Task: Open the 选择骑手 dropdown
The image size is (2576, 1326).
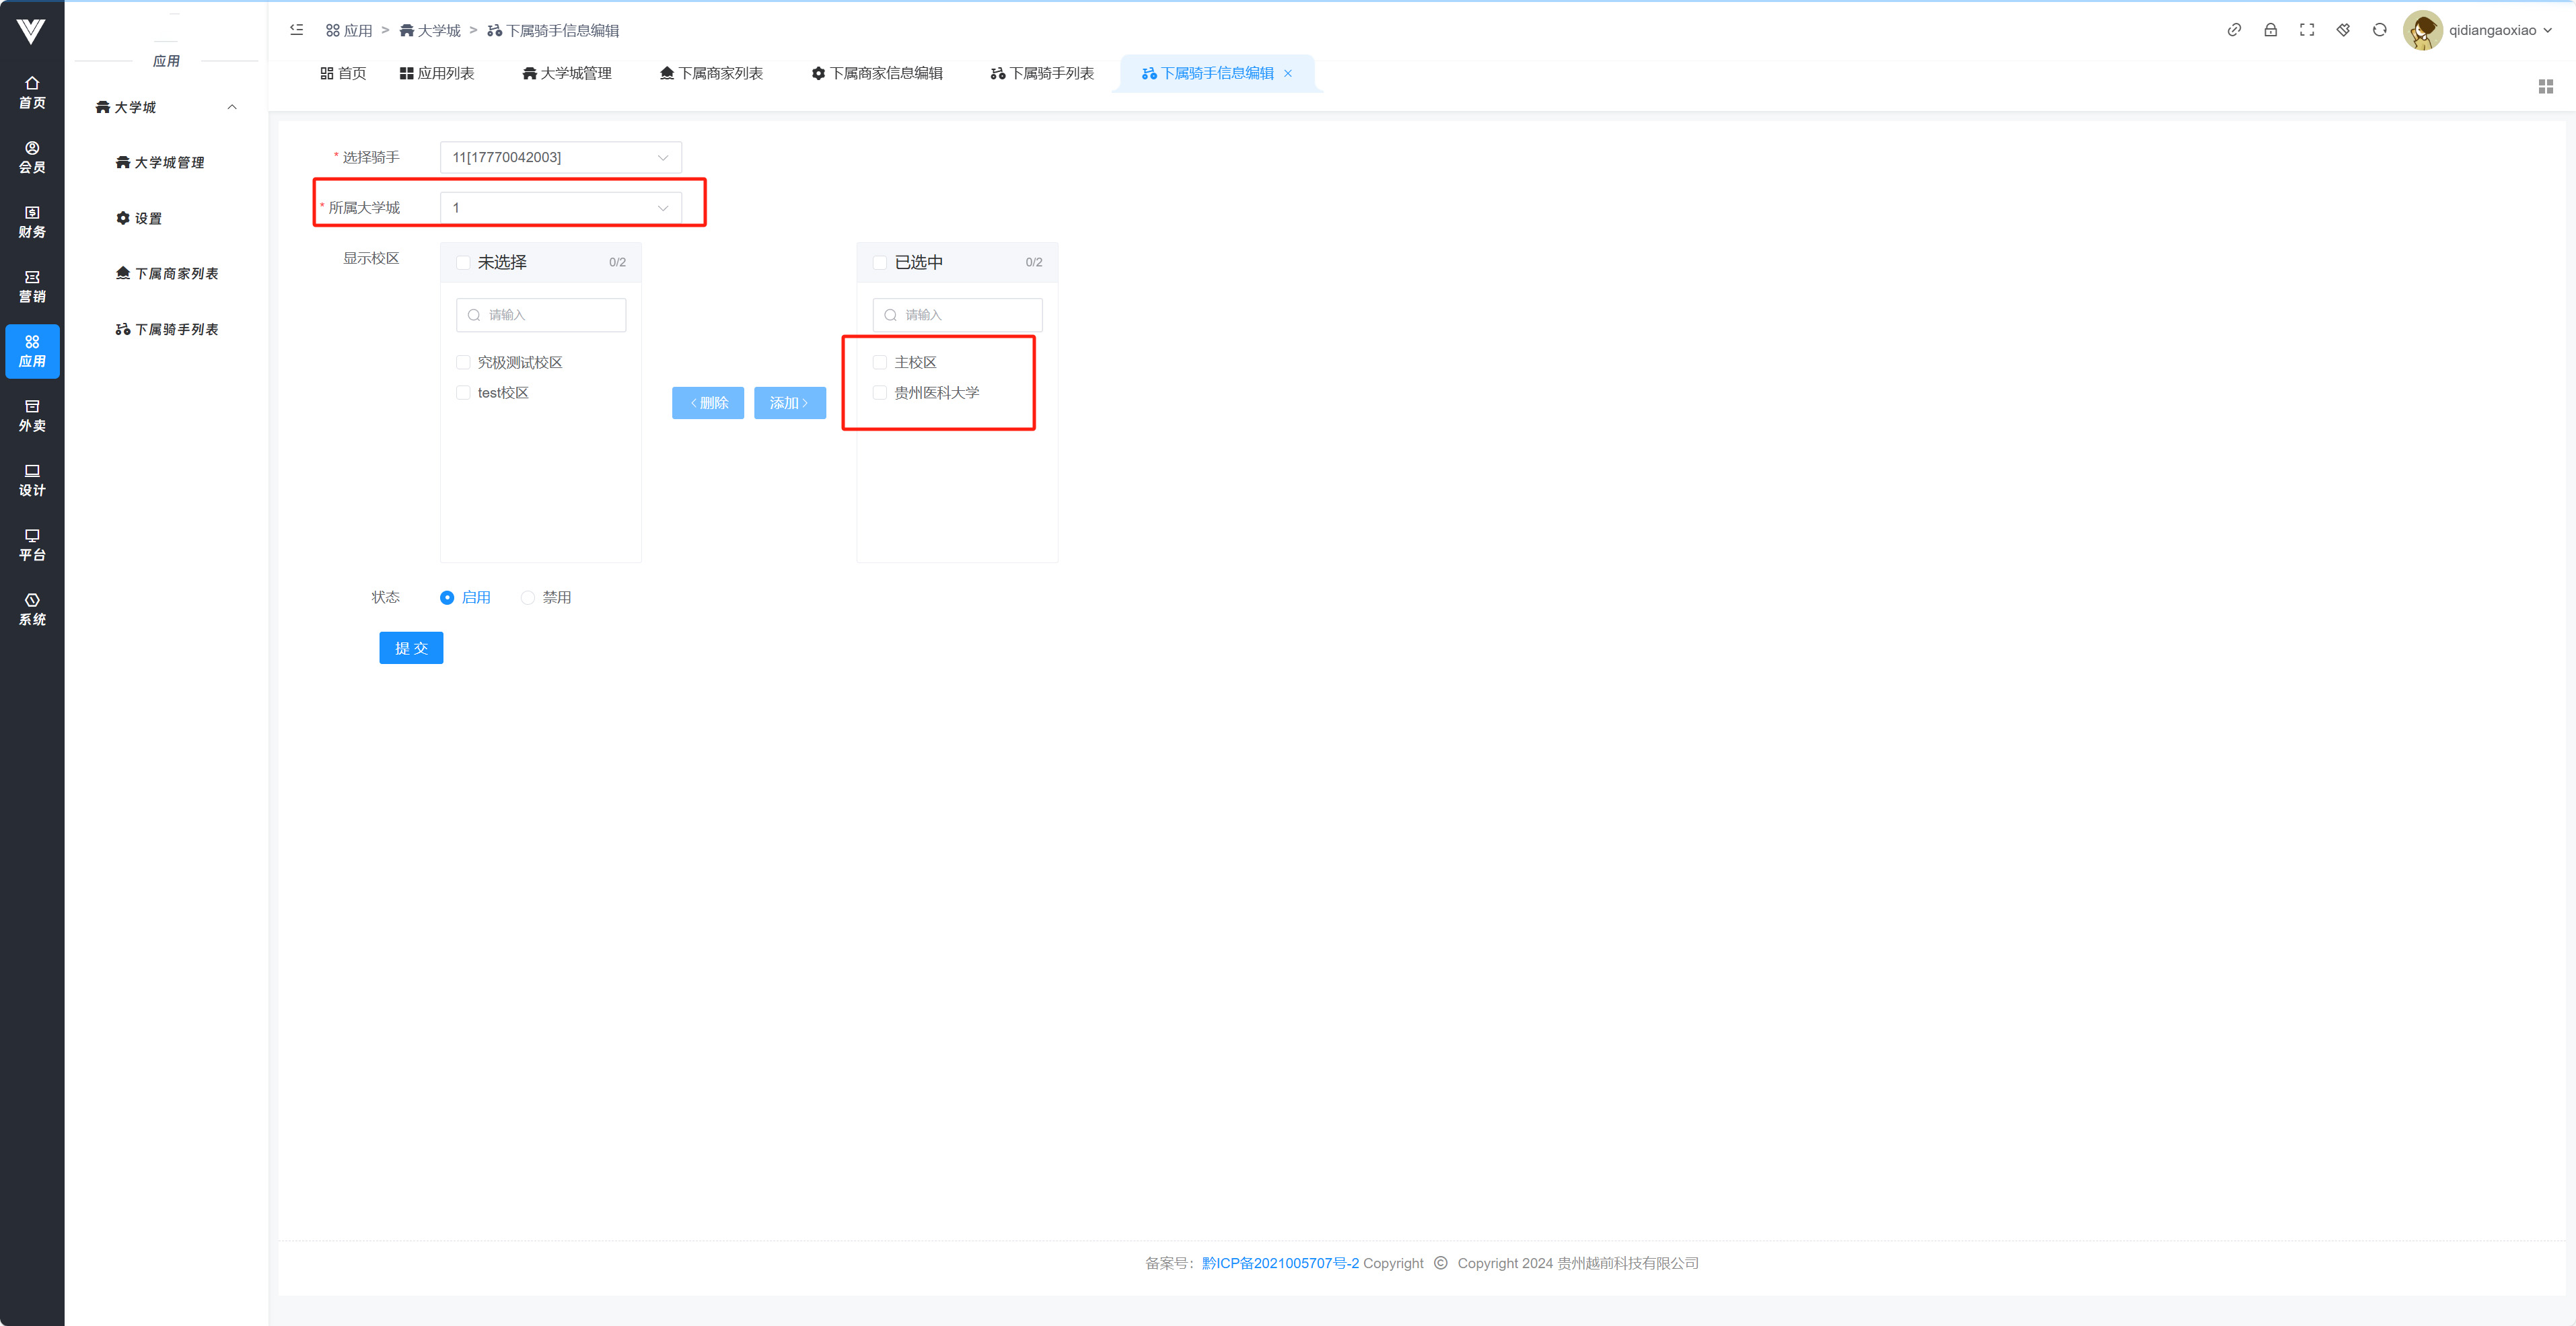Action: [560, 157]
